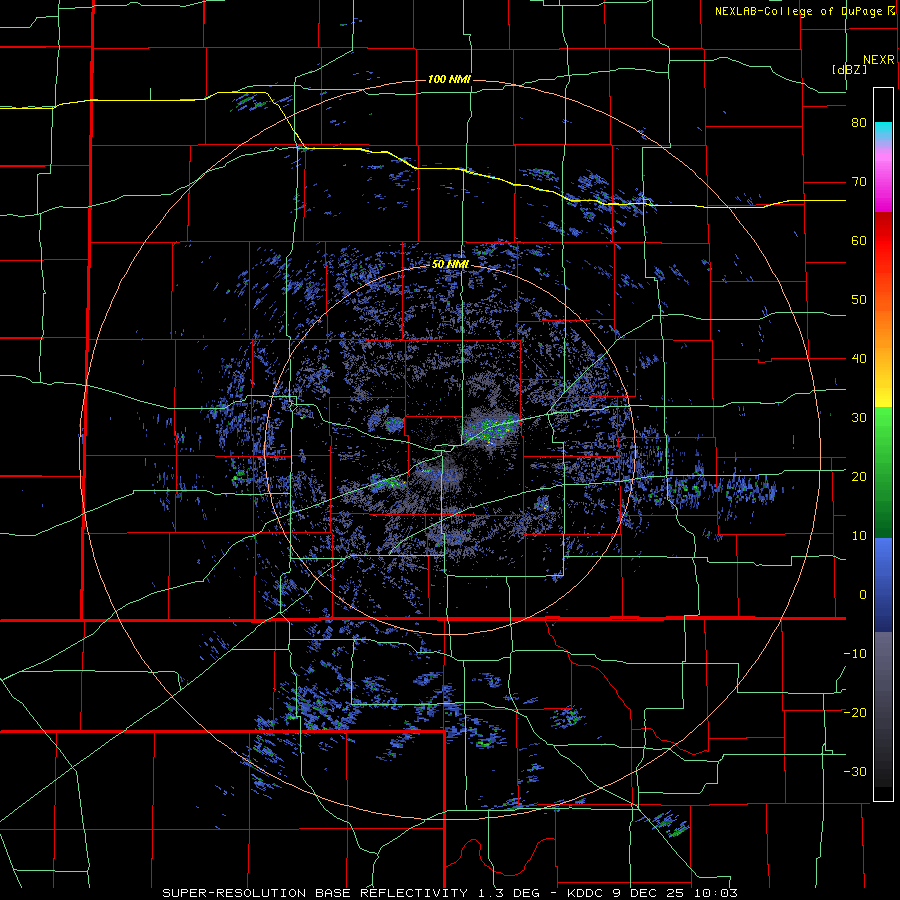
Task: Click the blue band of the color bar
Action: [x=883, y=585]
